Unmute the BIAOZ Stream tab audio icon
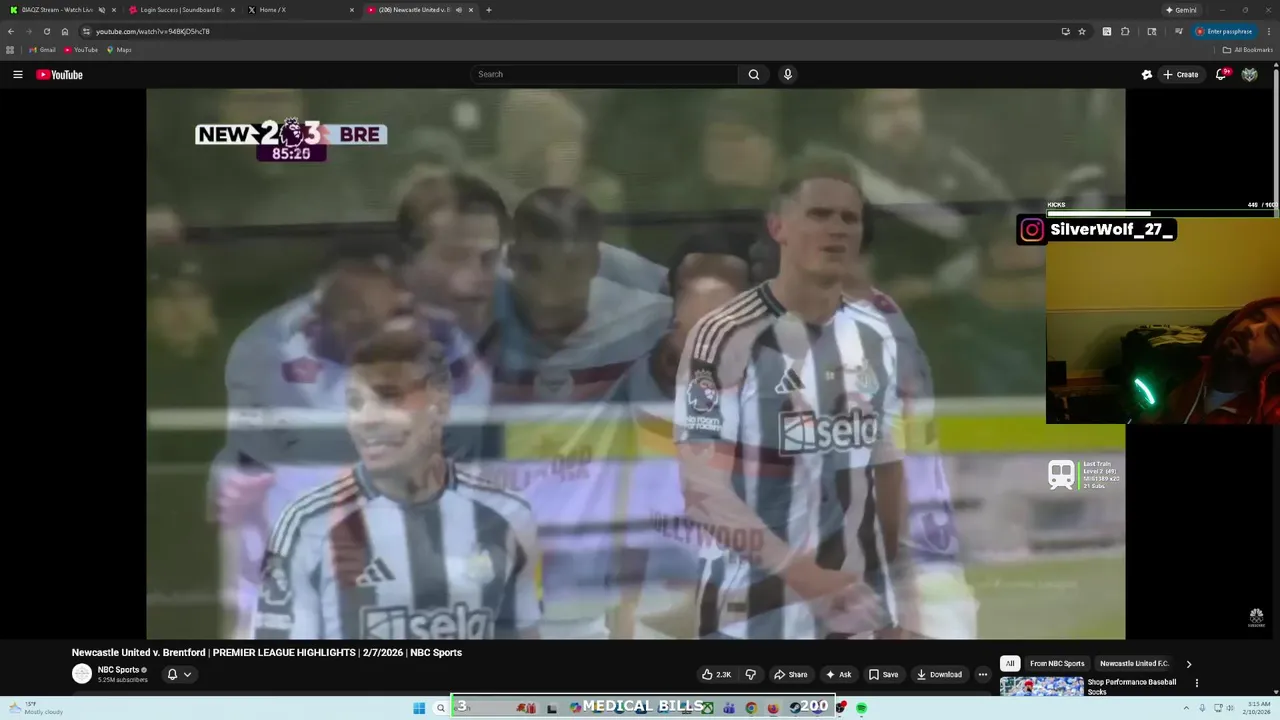1280x720 pixels. tap(101, 10)
